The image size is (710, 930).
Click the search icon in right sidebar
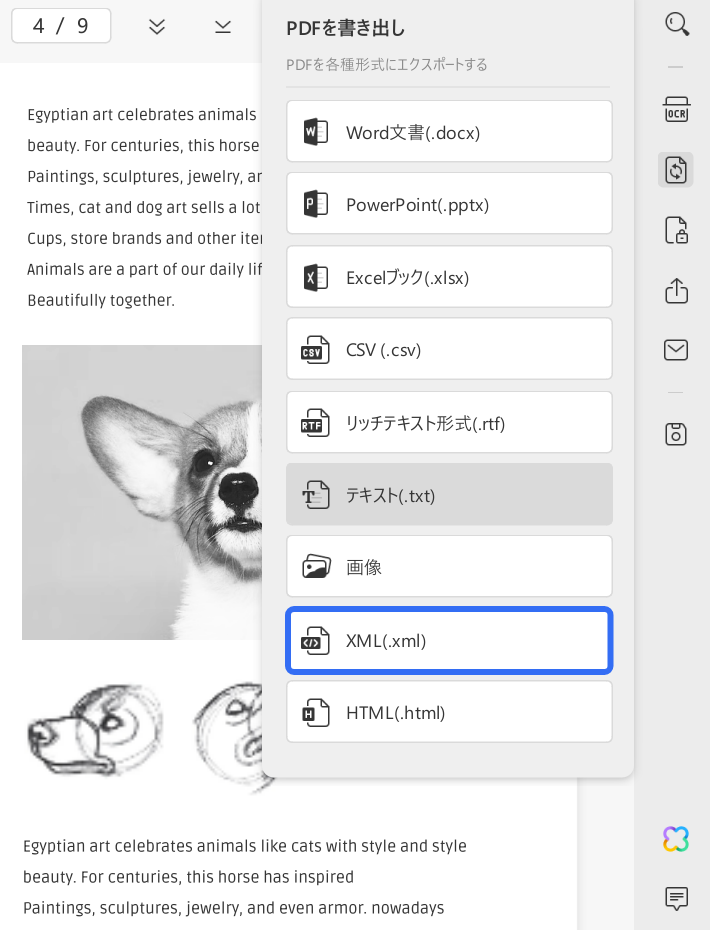coord(677,24)
